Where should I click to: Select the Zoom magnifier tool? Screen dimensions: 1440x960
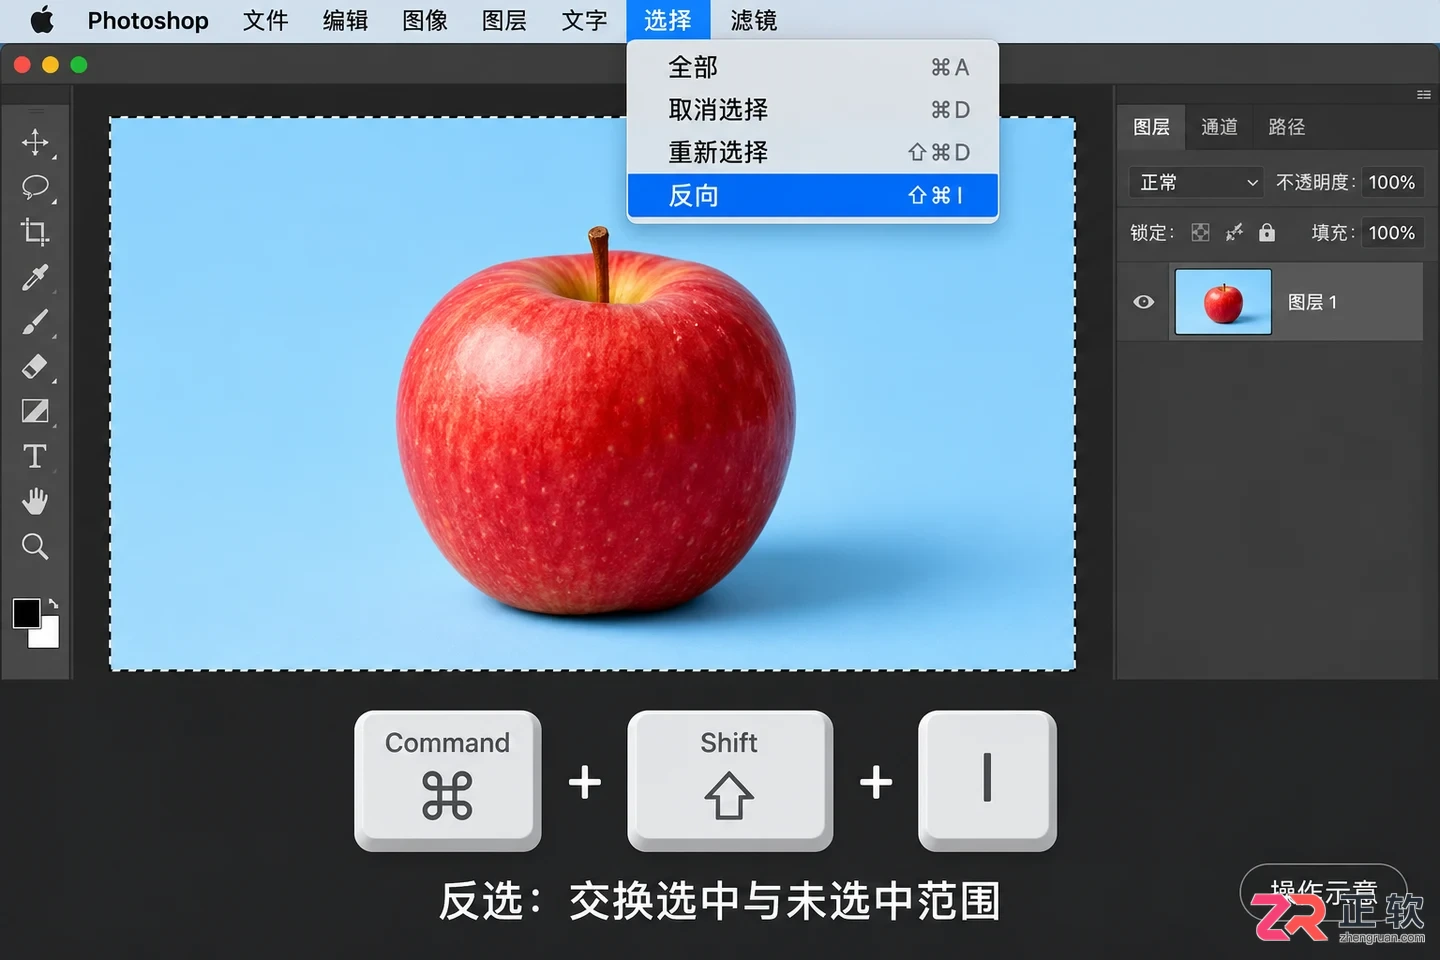[35, 546]
